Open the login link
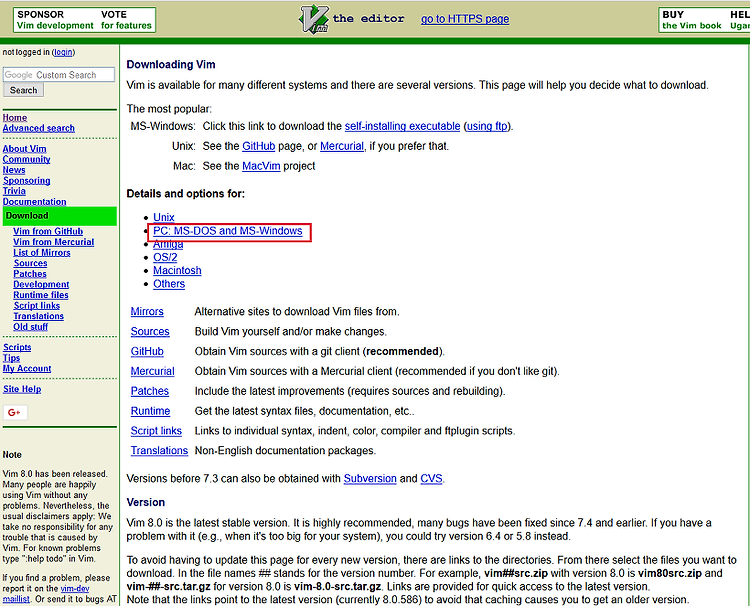Image resolution: width=750 pixels, height=606 pixels. [x=63, y=52]
